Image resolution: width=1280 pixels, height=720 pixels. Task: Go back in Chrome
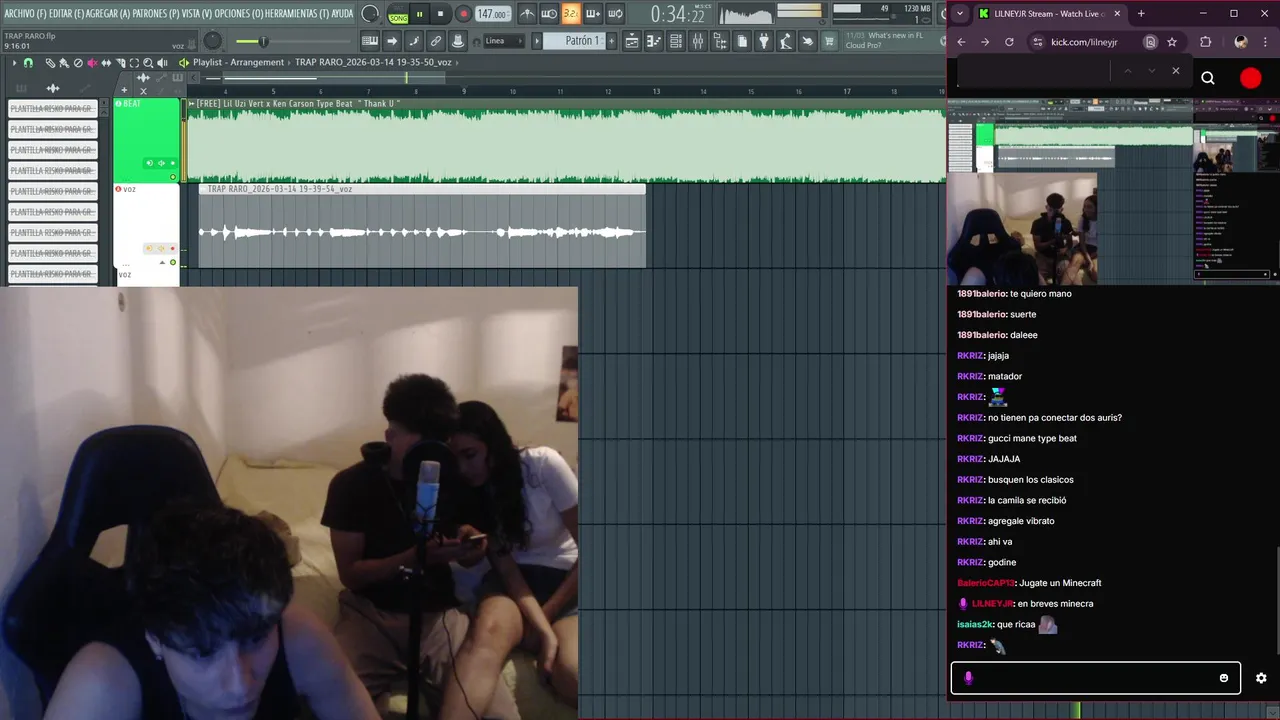tap(961, 42)
